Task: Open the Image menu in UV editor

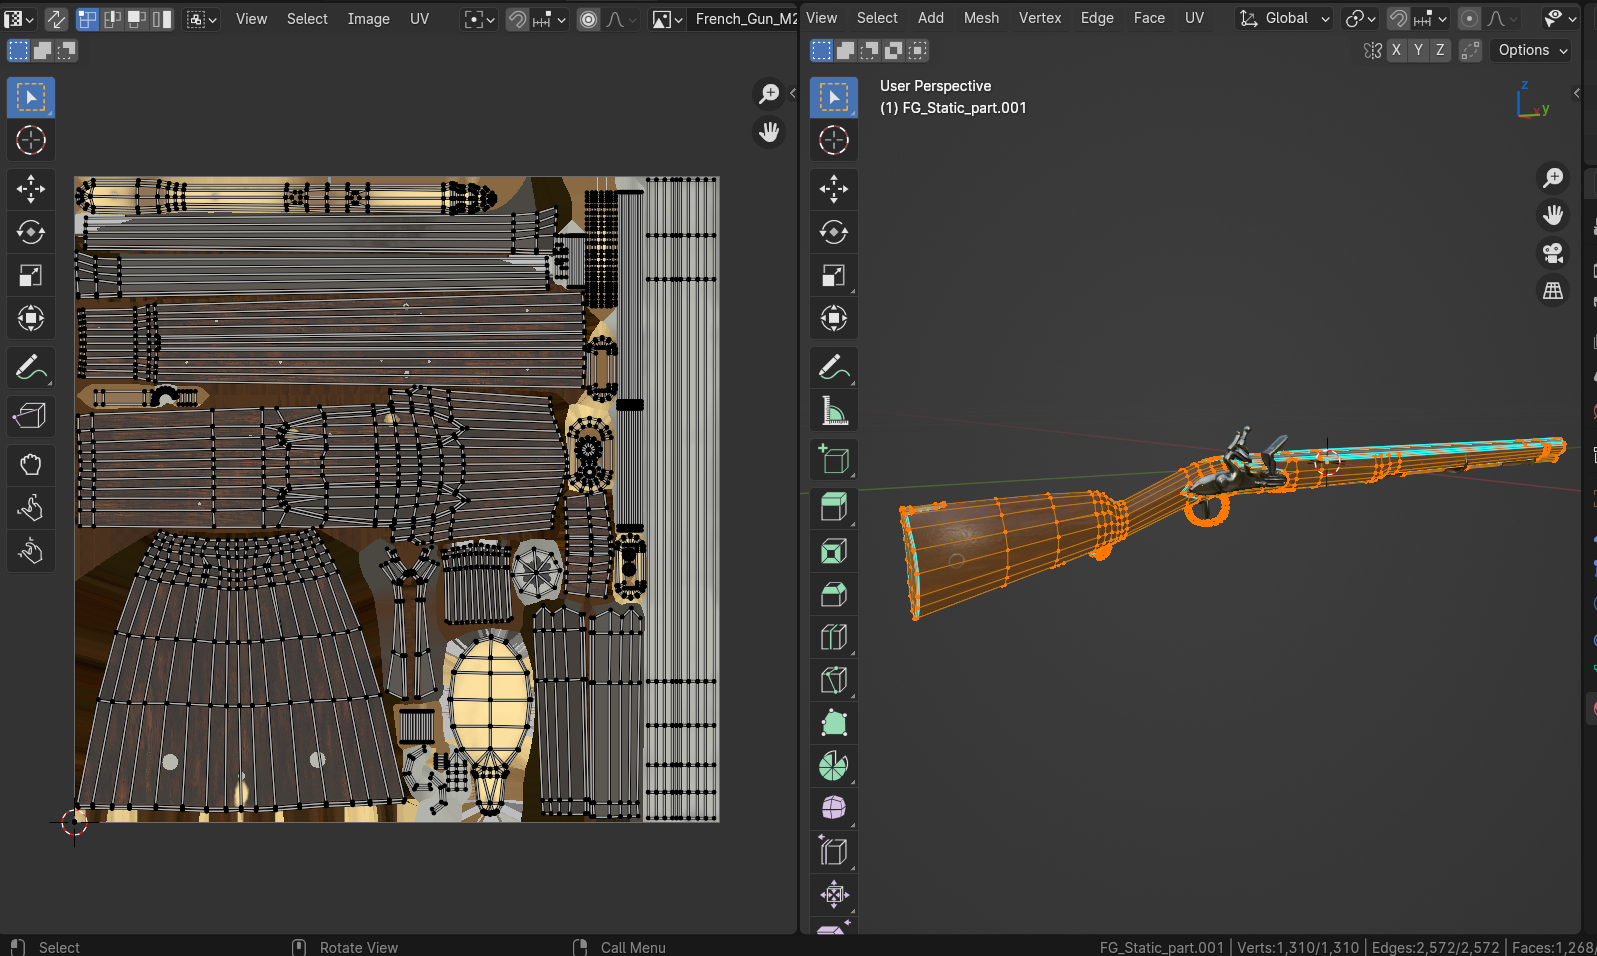Action: click(x=368, y=19)
